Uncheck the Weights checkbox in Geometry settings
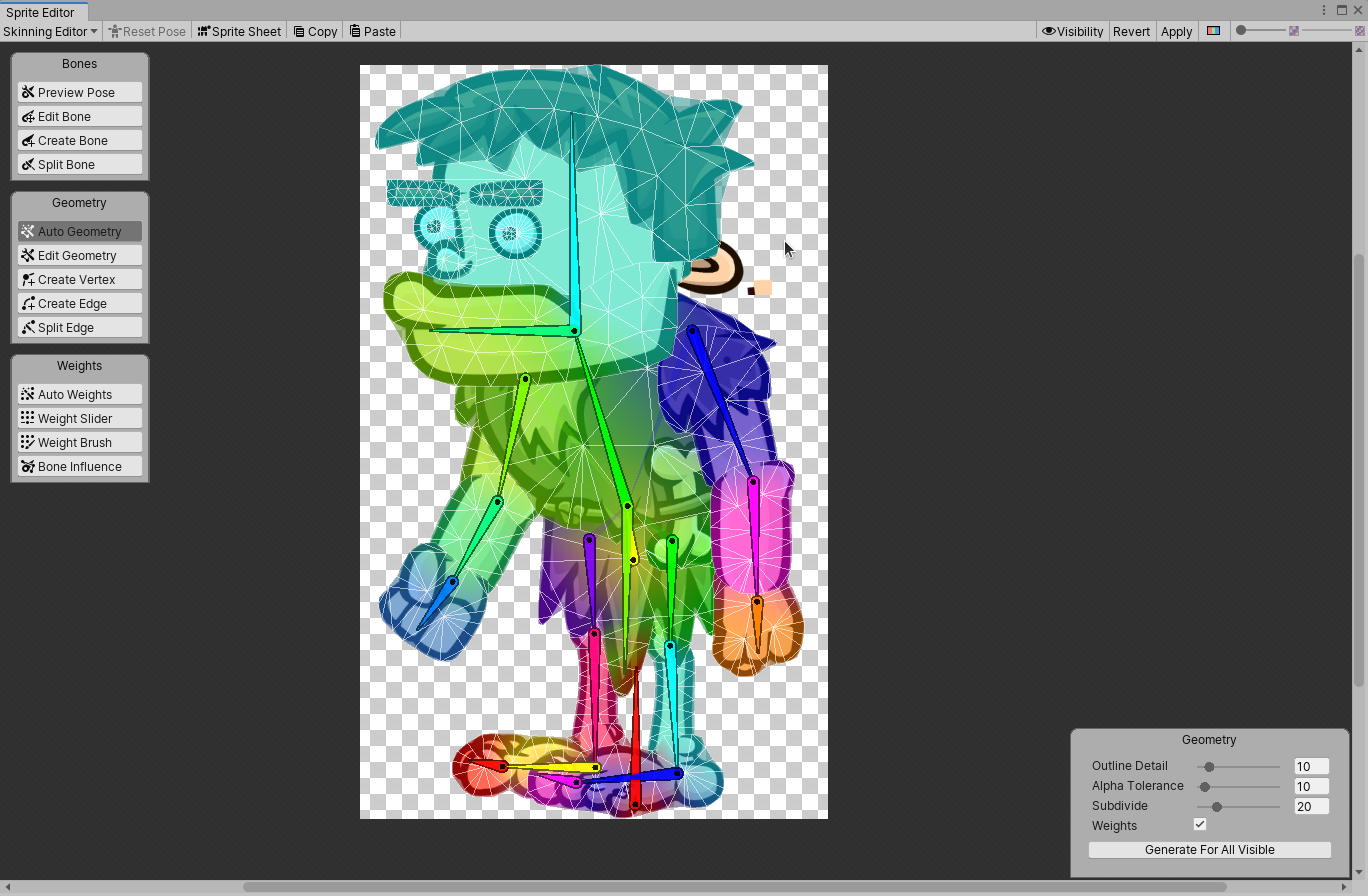 [x=1200, y=824]
